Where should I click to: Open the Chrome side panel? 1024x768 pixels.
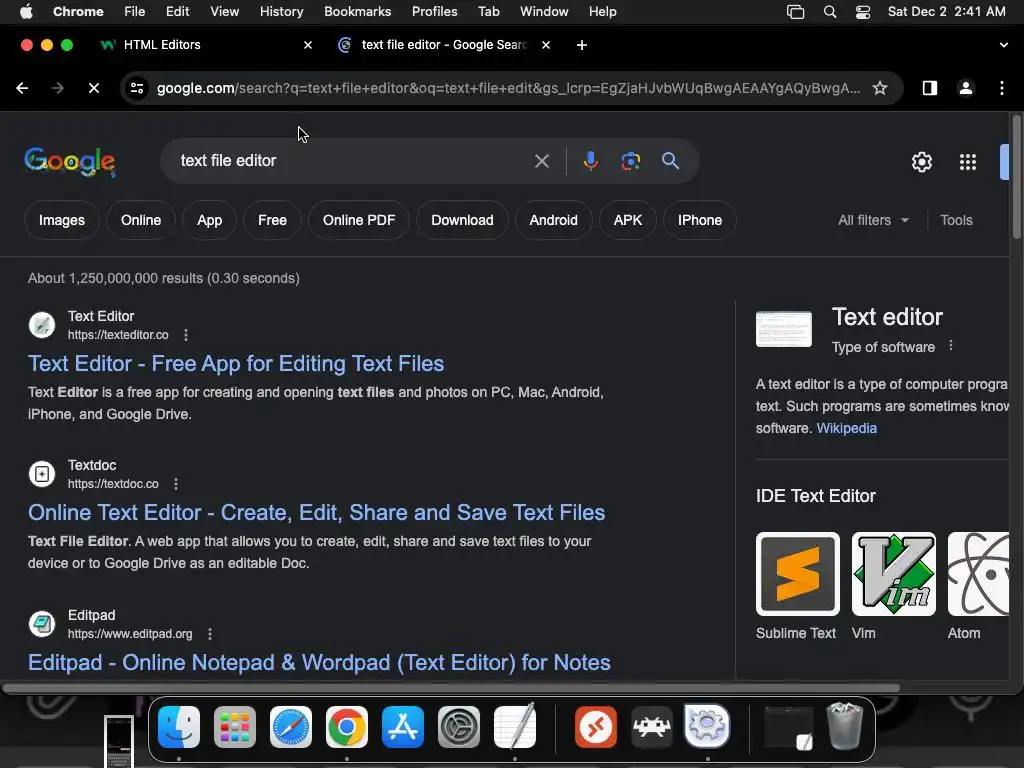929,88
